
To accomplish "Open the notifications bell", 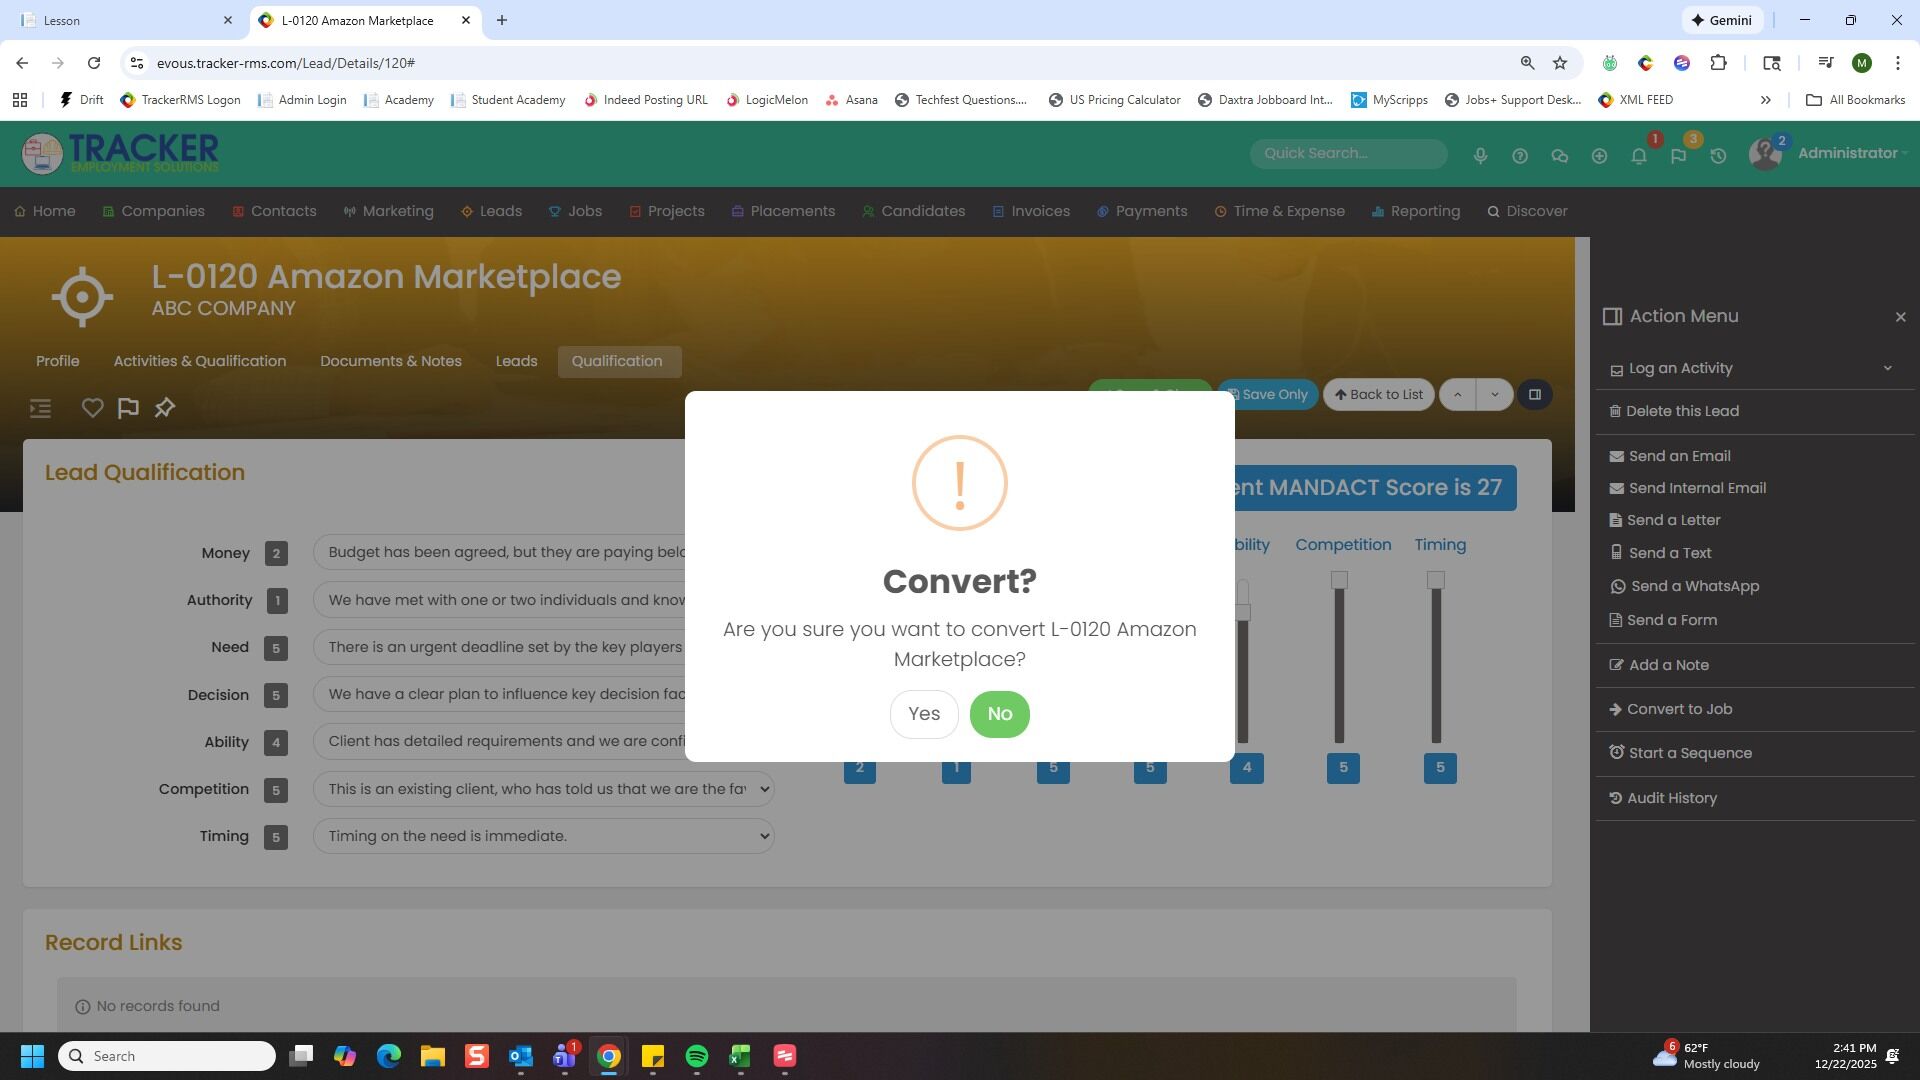I will pyautogui.click(x=1638, y=156).
